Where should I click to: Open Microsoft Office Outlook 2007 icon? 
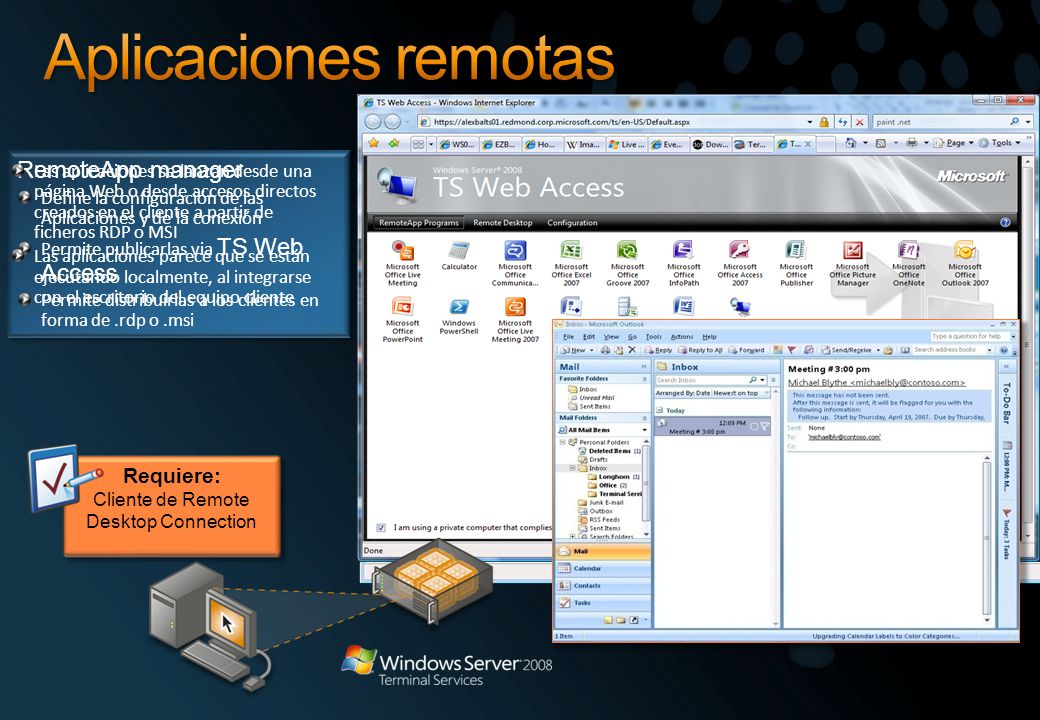click(x=965, y=263)
